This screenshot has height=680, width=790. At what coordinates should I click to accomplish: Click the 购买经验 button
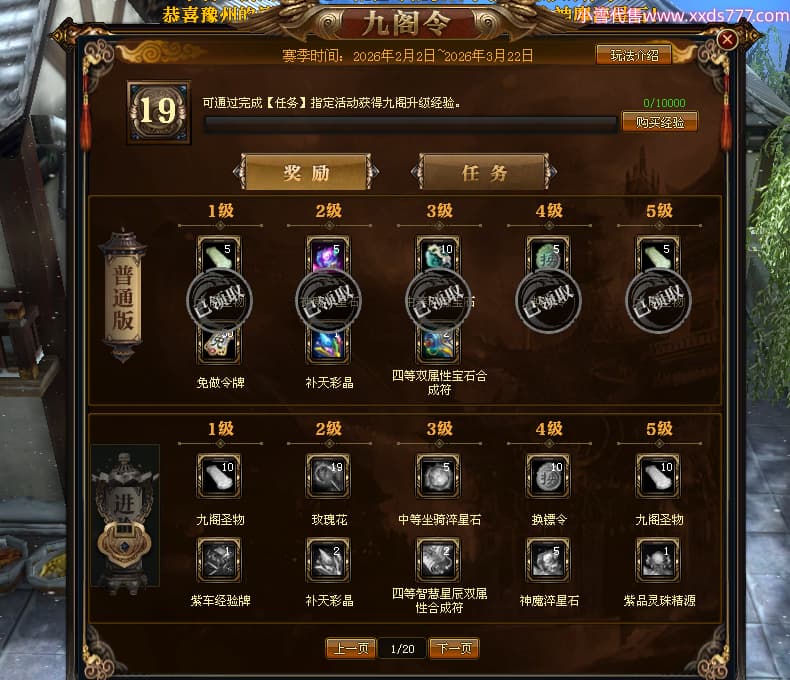tap(660, 122)
